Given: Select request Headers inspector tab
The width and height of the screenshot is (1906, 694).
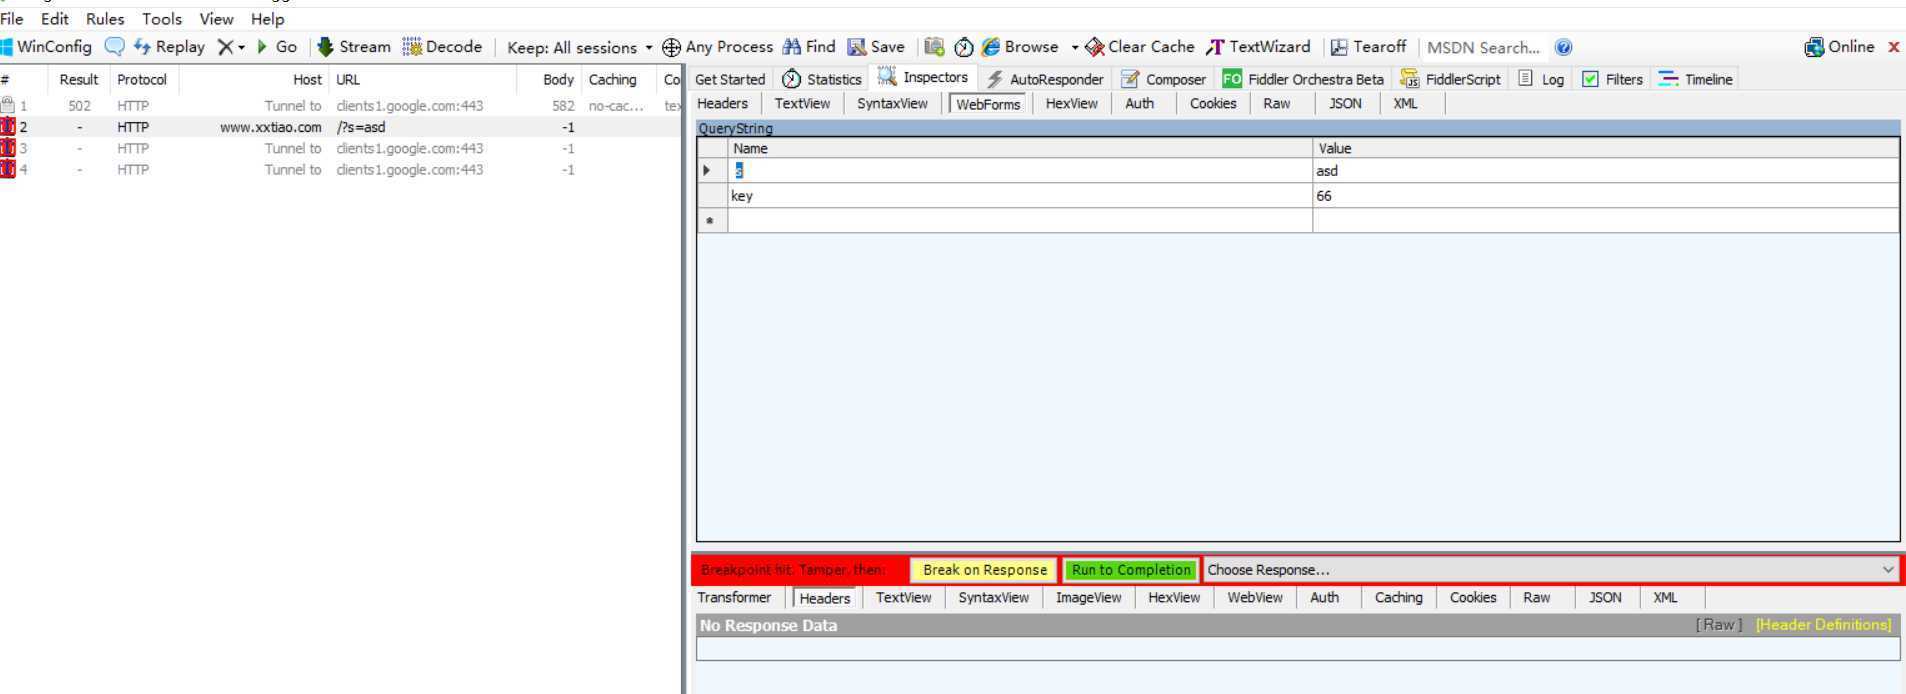Looking at the screenshot, I should (722, 104).
